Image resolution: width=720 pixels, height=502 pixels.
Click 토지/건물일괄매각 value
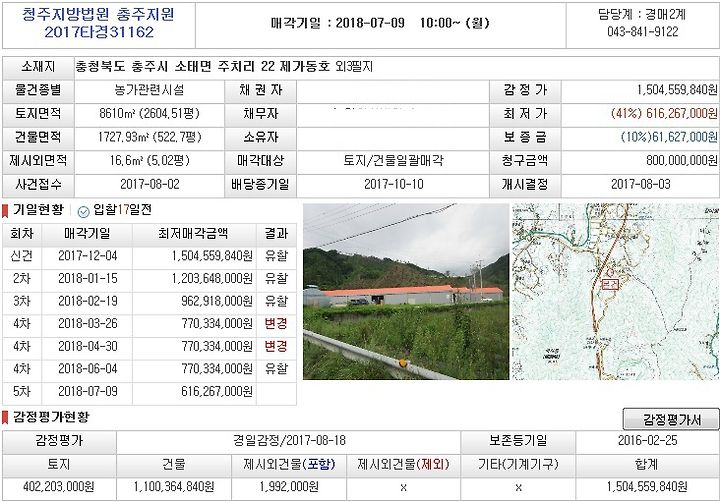pyautogui.click(x=394, y=161)
